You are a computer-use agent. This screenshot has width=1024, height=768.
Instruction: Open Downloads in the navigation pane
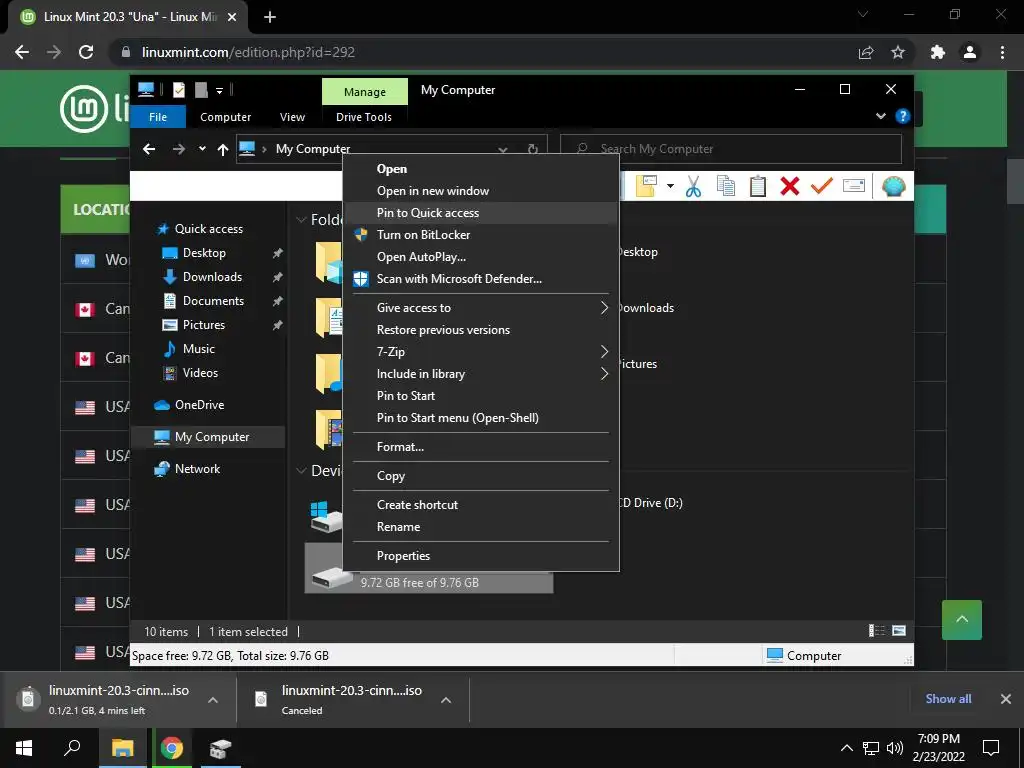pyautogui.click(x=212, y=277)
